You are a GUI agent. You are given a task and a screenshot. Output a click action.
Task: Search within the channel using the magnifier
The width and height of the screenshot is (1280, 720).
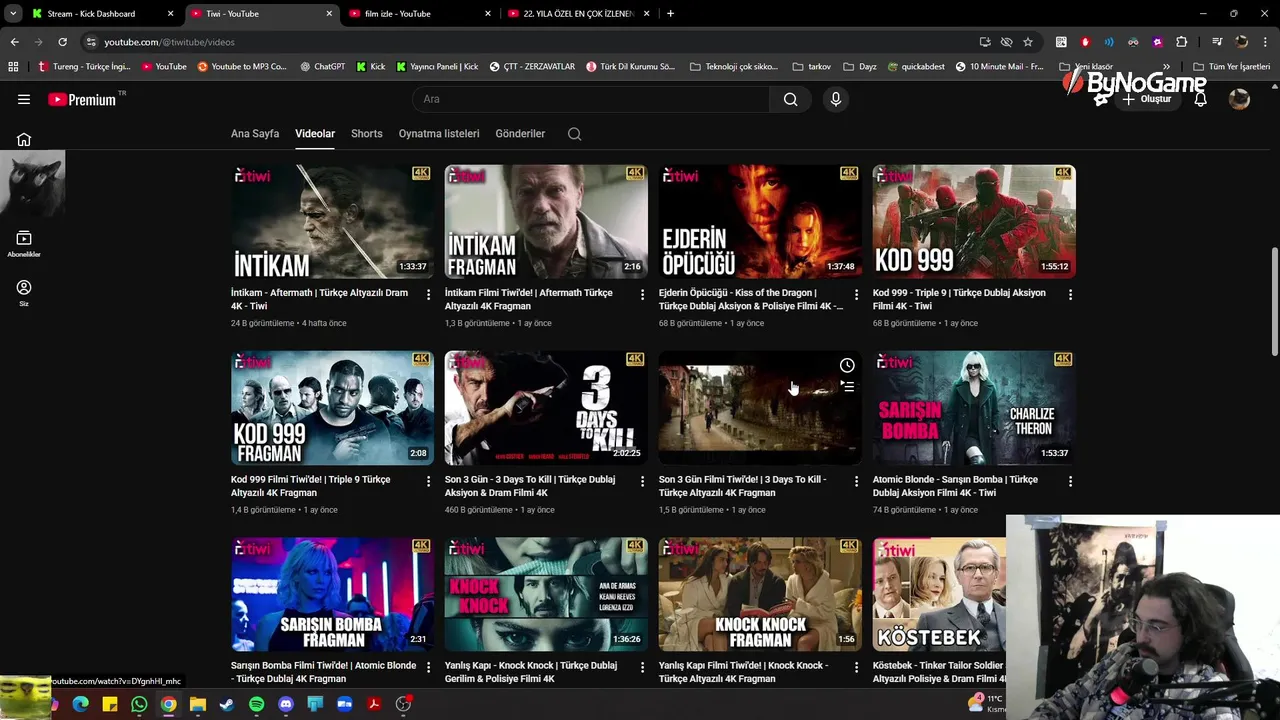574,134
